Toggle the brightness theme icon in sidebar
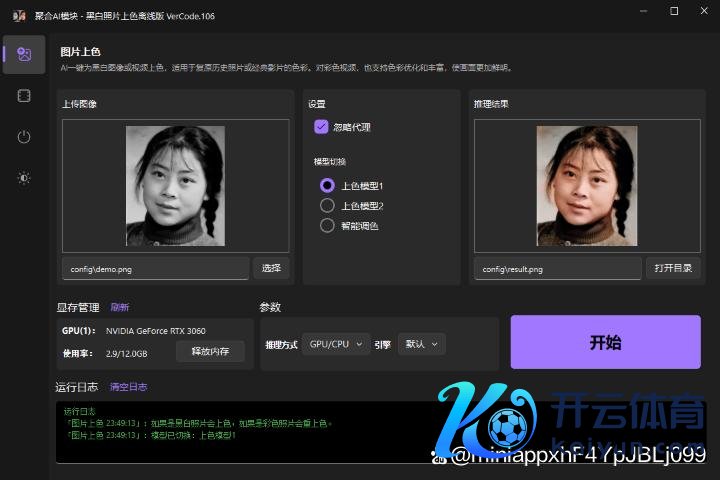Screen dimensions: 720x480 tap(24, 178)
